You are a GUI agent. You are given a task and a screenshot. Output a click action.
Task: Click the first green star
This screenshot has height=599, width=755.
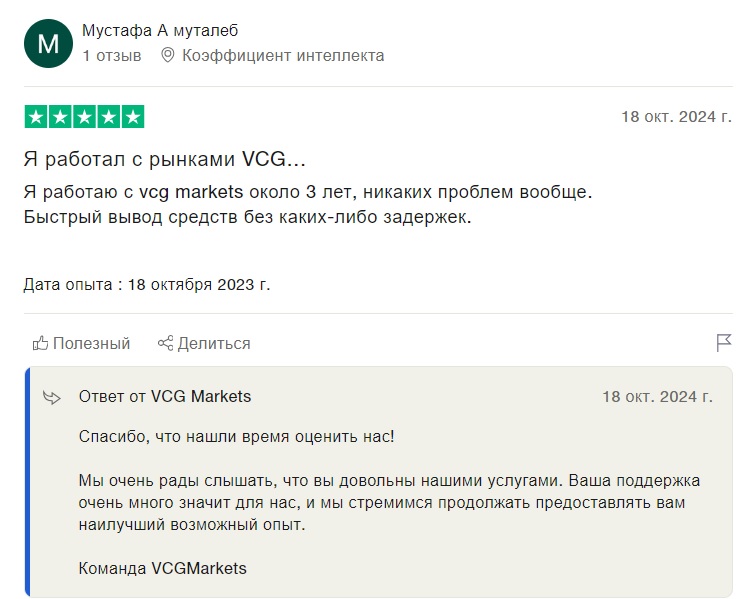36,117
